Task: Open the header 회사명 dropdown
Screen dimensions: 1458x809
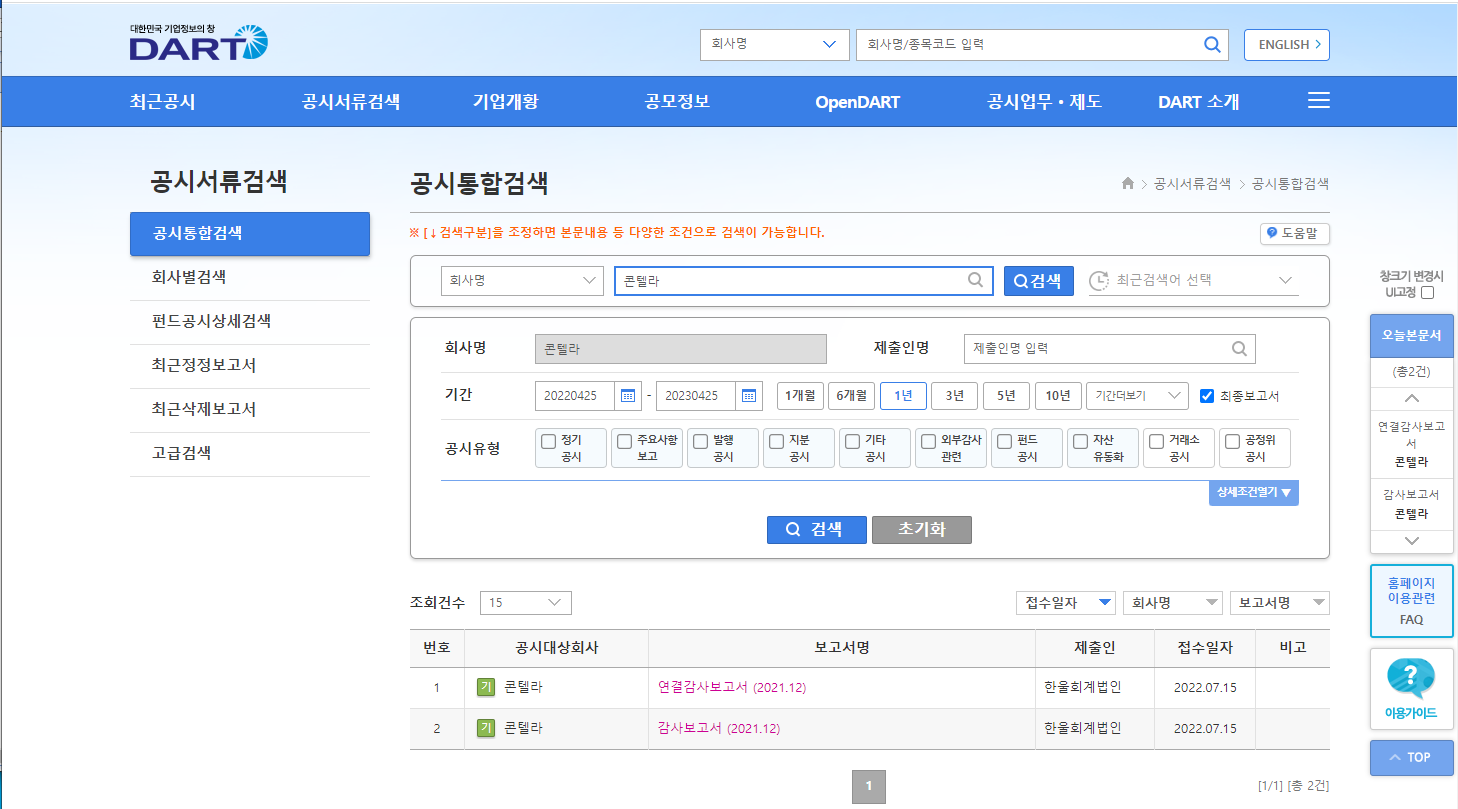Action: point(774,44)
